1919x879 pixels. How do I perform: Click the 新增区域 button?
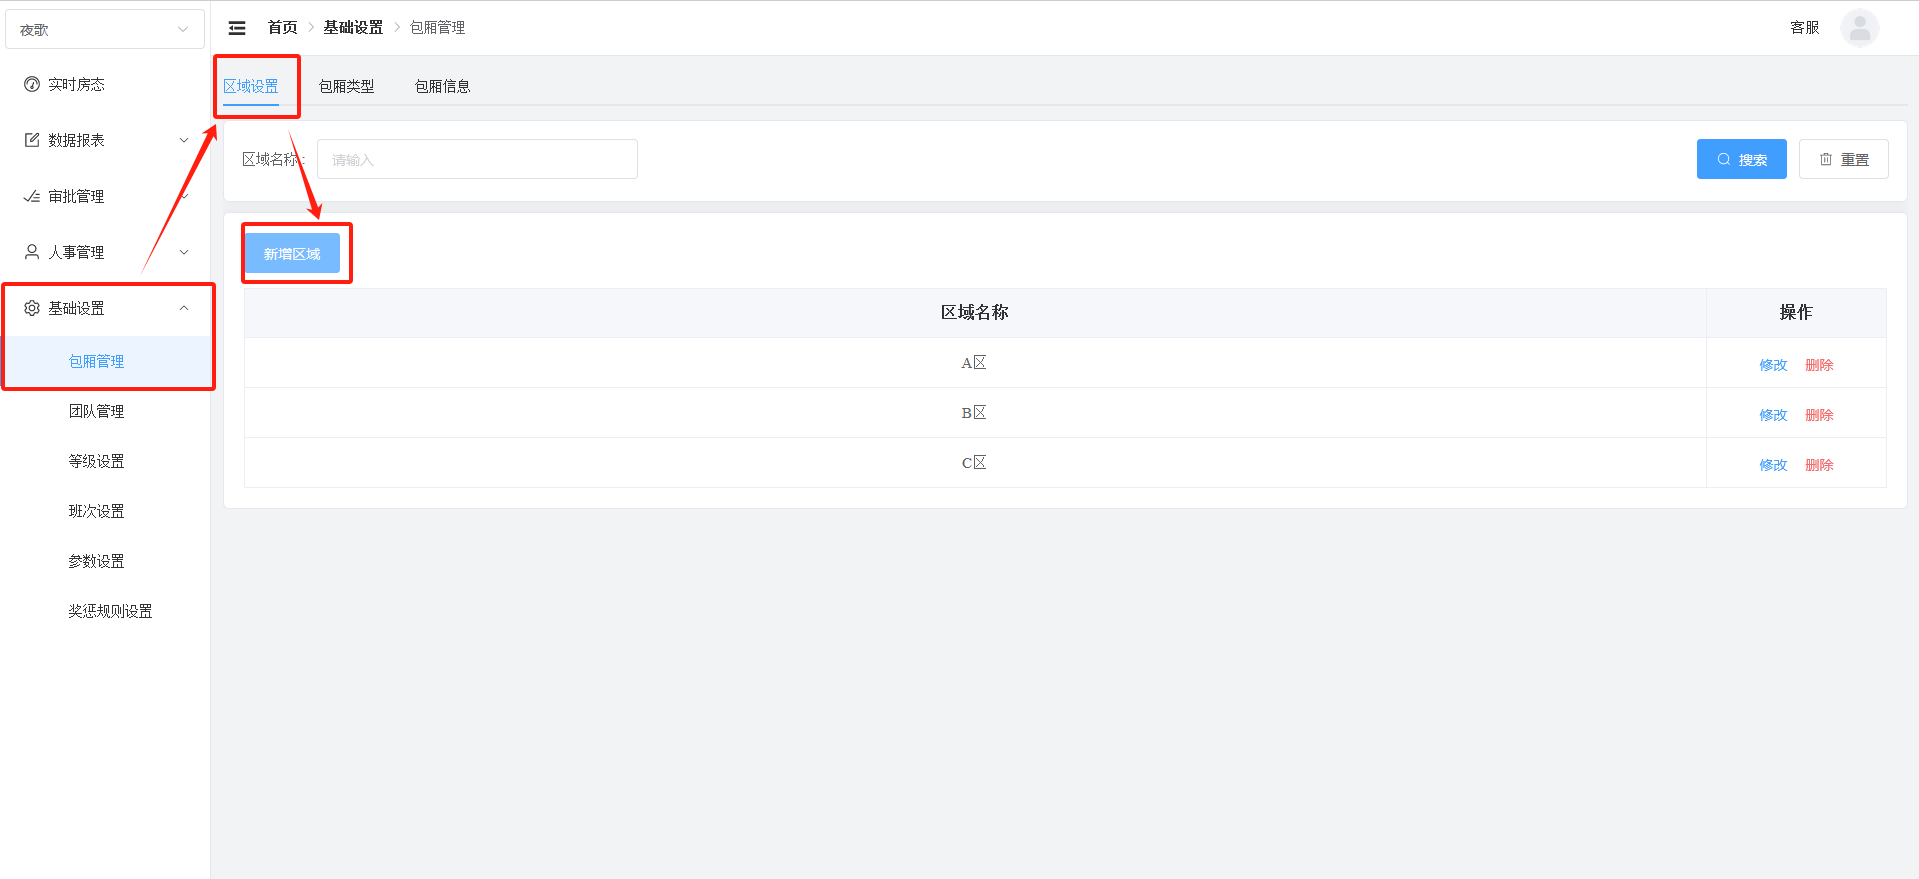pyautogui.click(x=292, y=253)
